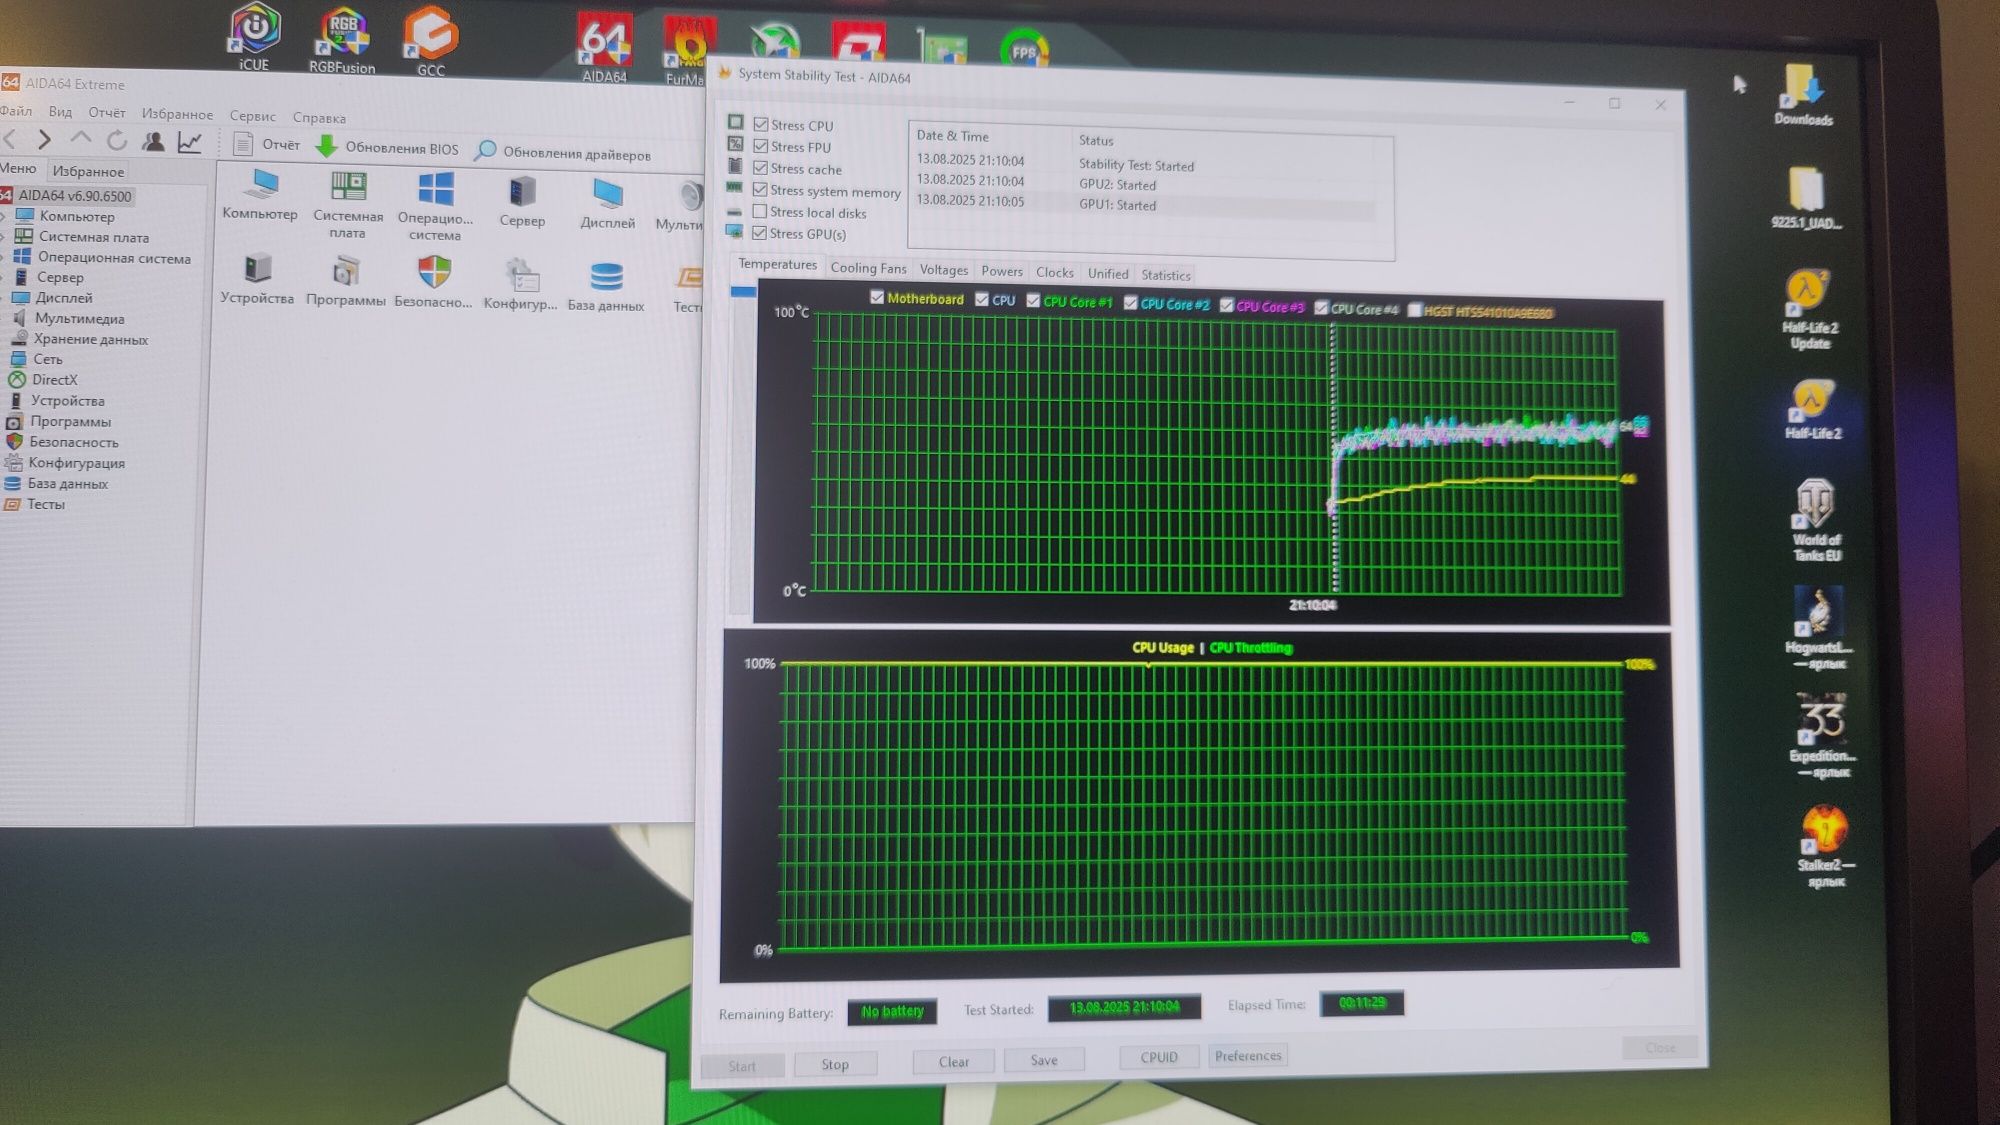Open the FurMark desktop shortcut
2000x1125 pixels.
click(689, 44)
